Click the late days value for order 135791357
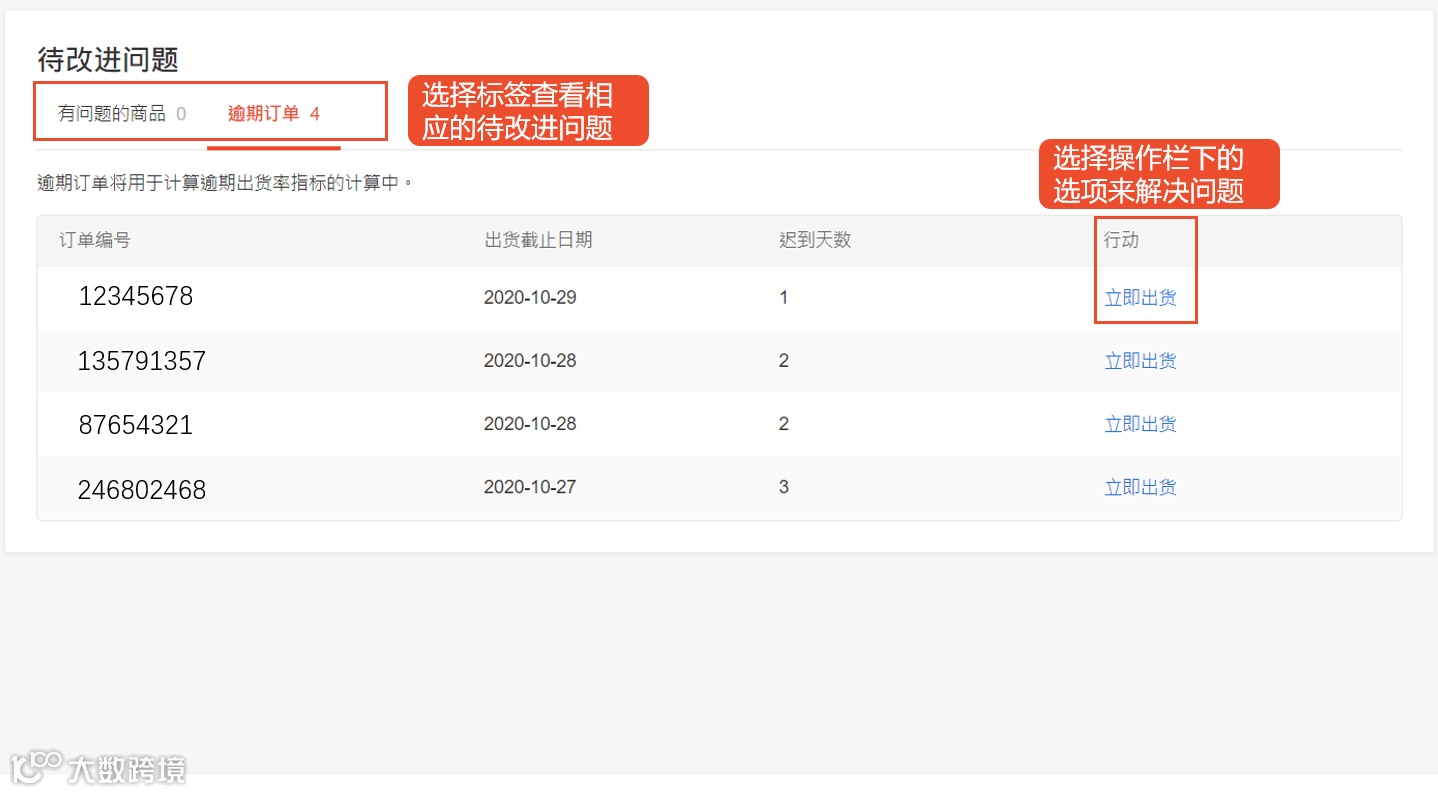 [784, 361]
